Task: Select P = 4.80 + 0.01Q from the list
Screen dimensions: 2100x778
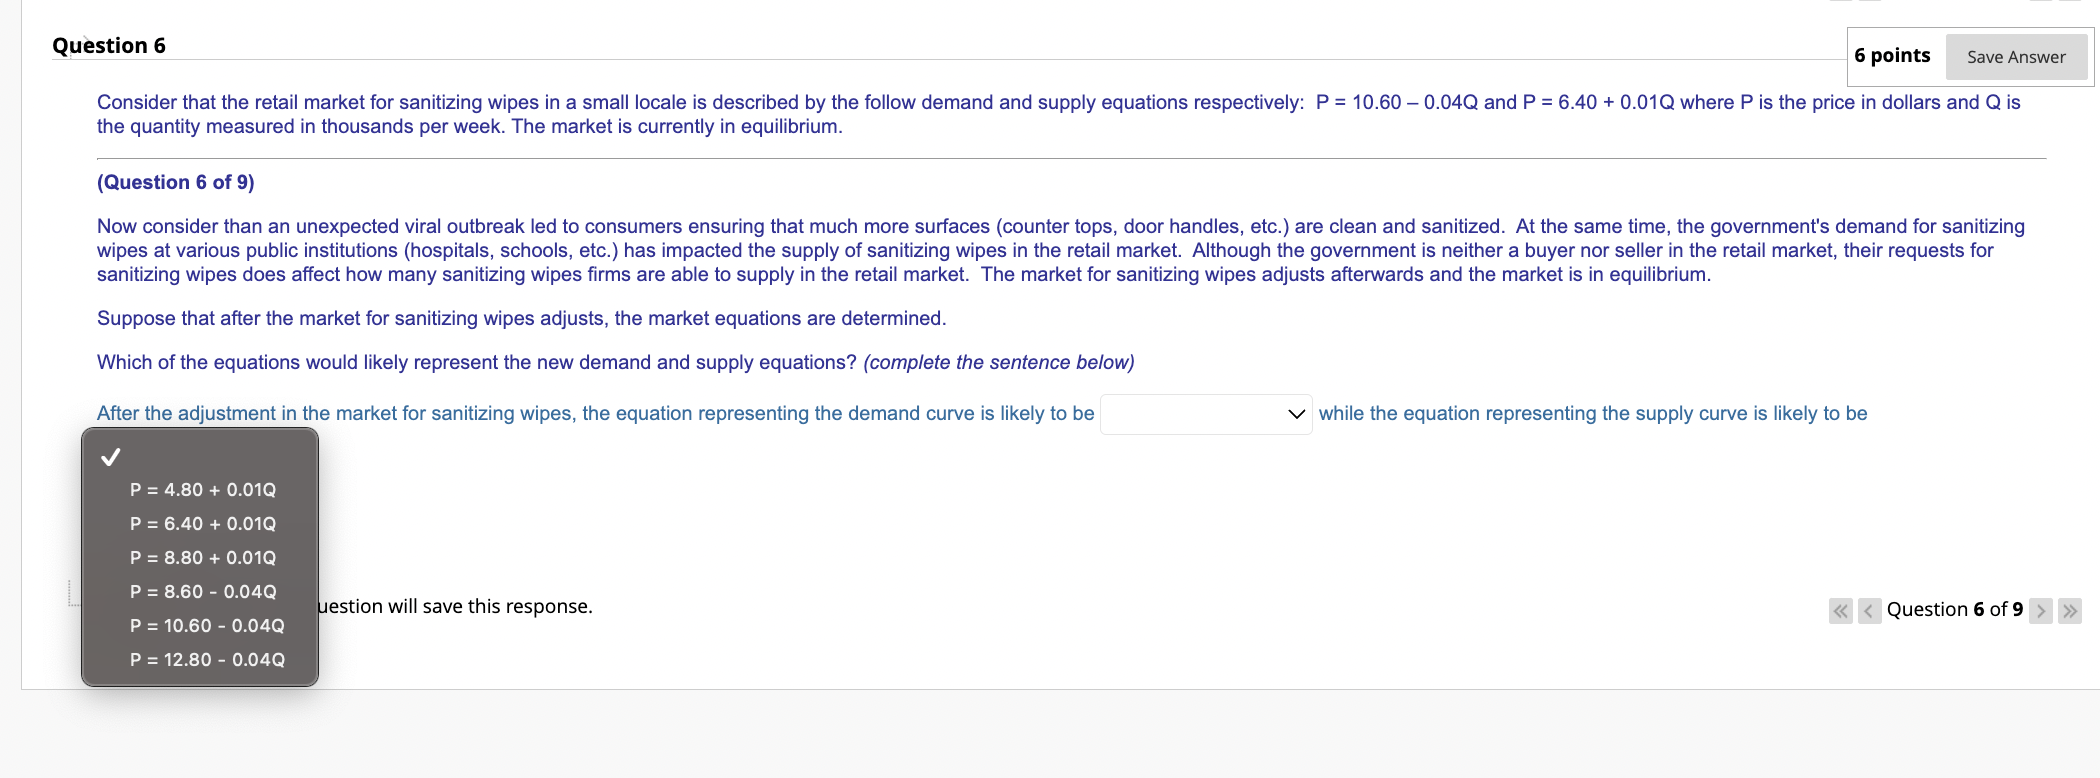Action: 202,489
